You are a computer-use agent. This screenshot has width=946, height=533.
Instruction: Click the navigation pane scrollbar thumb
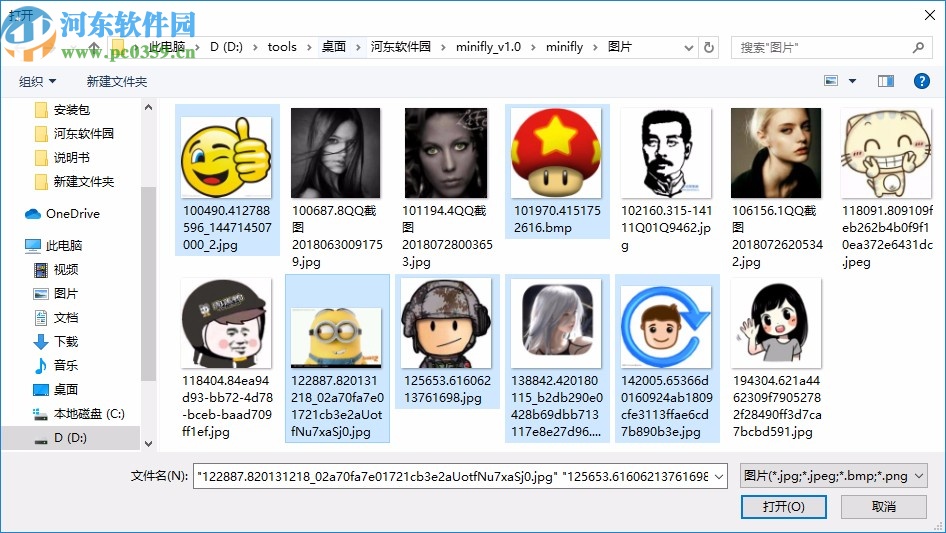tap(148, 284)
